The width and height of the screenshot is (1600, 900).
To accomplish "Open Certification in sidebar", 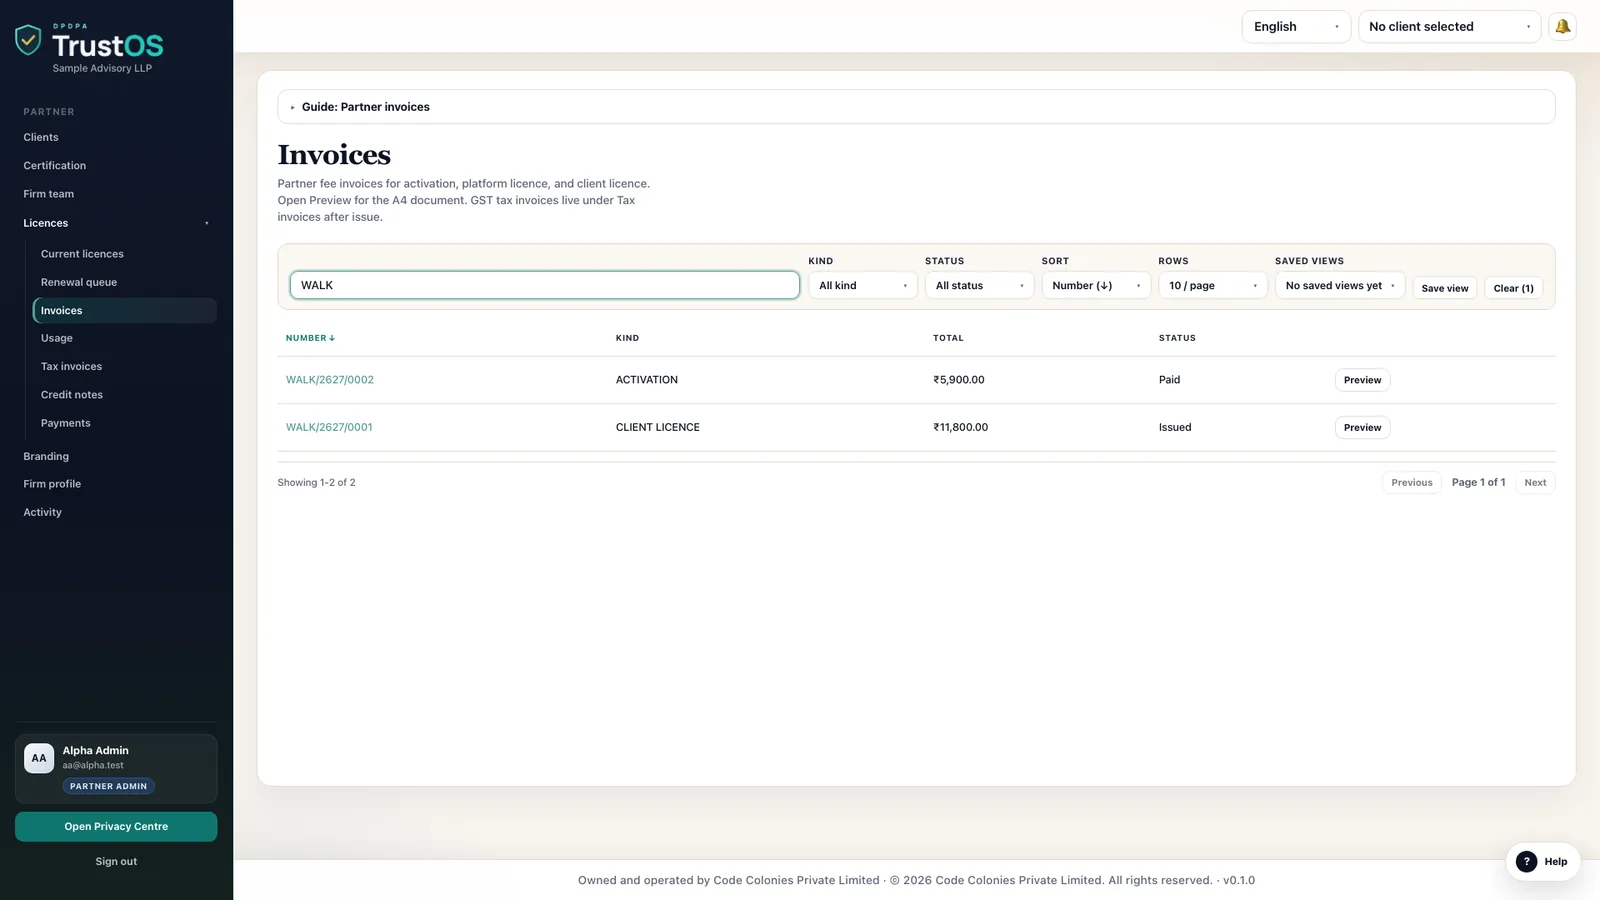I will click(55, 166).
